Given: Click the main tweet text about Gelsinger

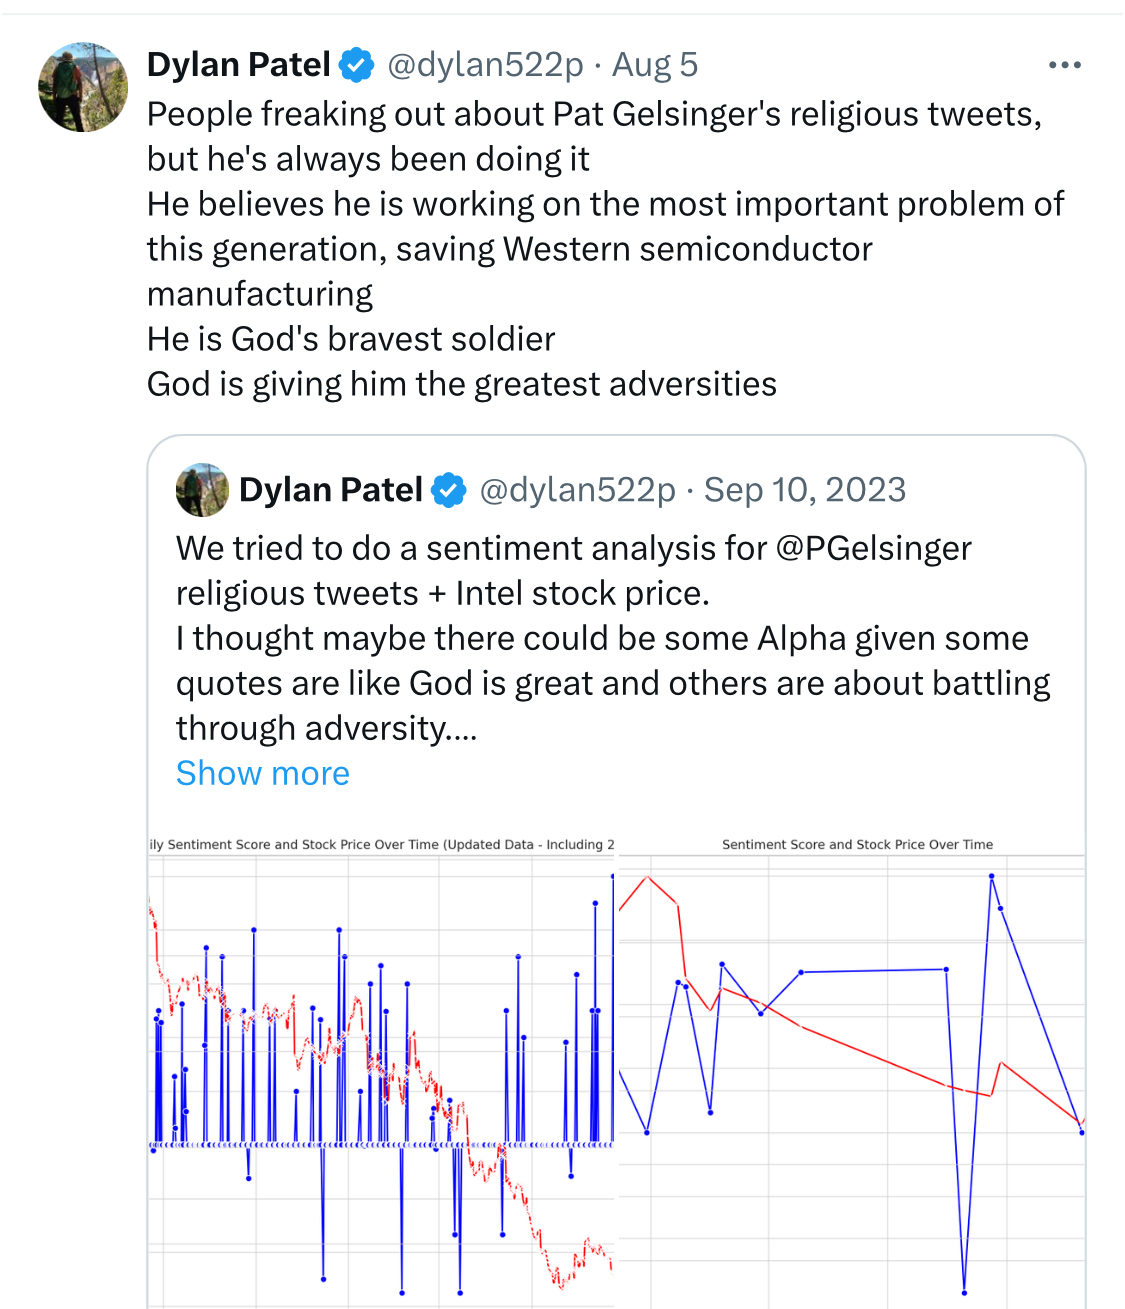Looking at the screenshot, I should click(606, 249).
